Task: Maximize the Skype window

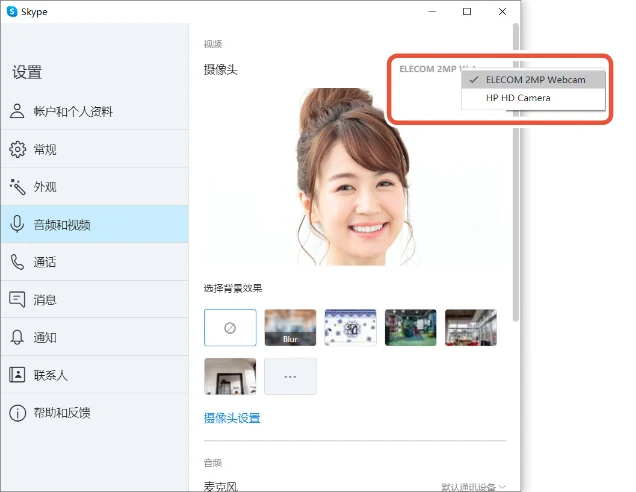Action: click(x=467, y=11)
